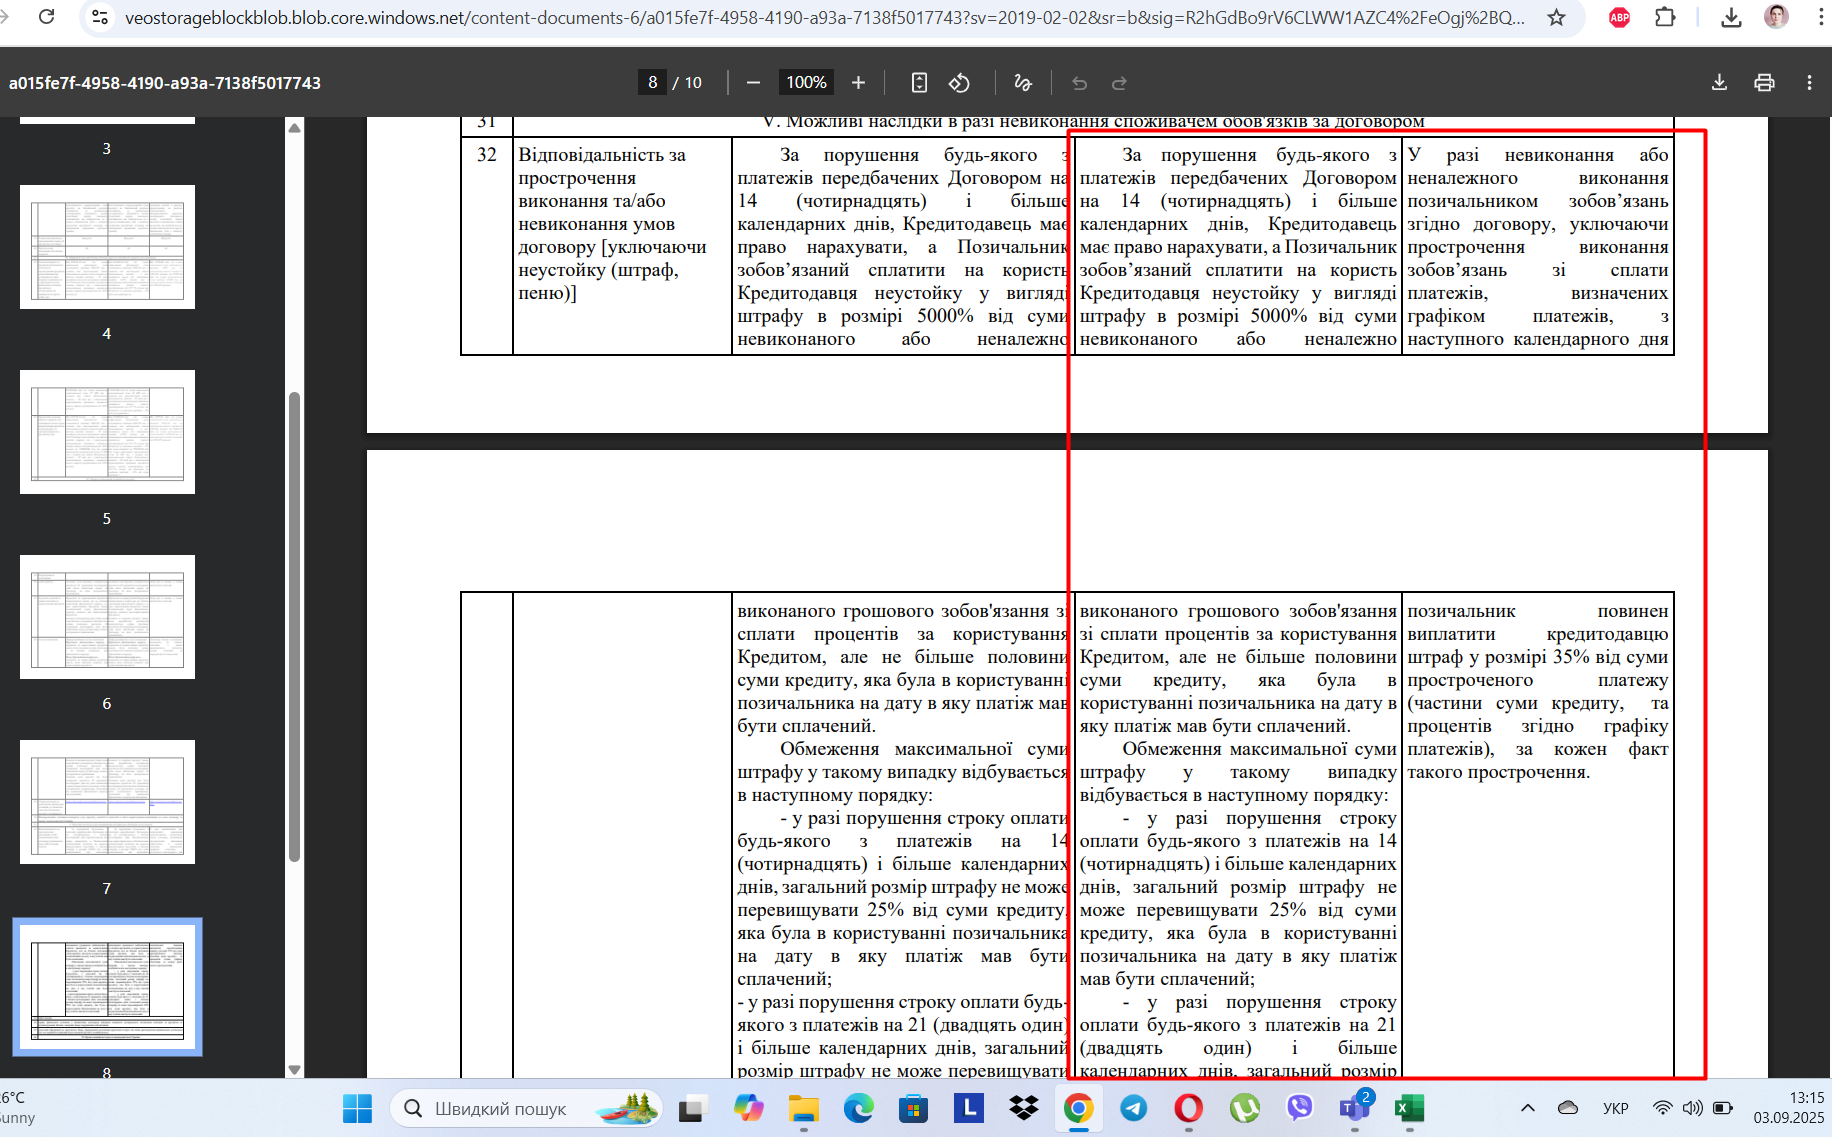Screen dimensions: 1832x1137
Task: Click the thumbnail sidebar scroll up arrow
Action: (x=294, y=127)
